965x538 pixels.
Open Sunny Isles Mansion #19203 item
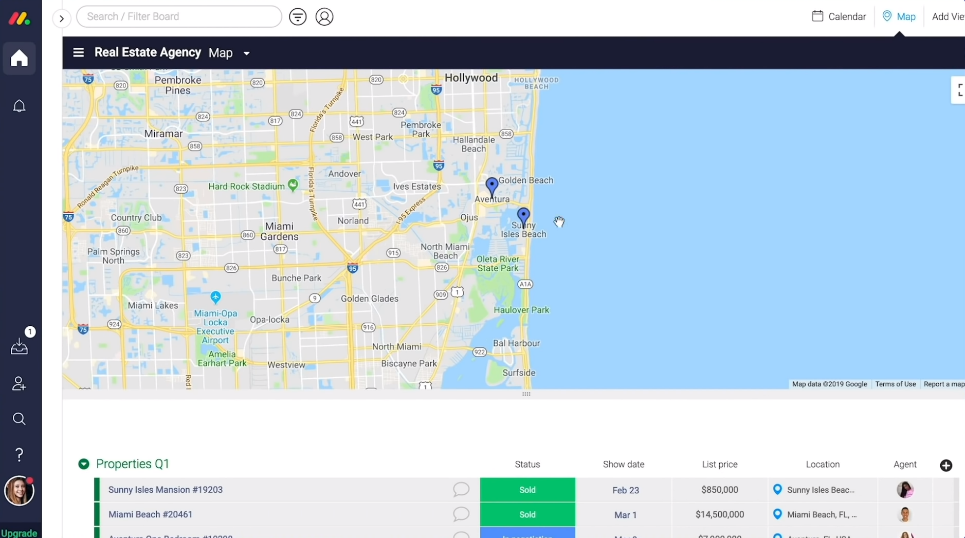pos(166,490)
